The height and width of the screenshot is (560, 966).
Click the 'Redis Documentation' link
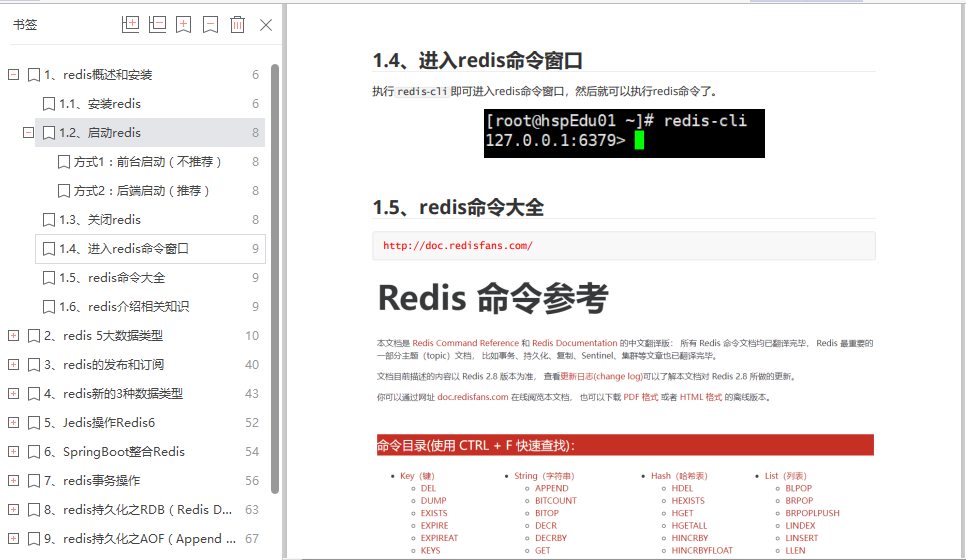tap(574, 343)
